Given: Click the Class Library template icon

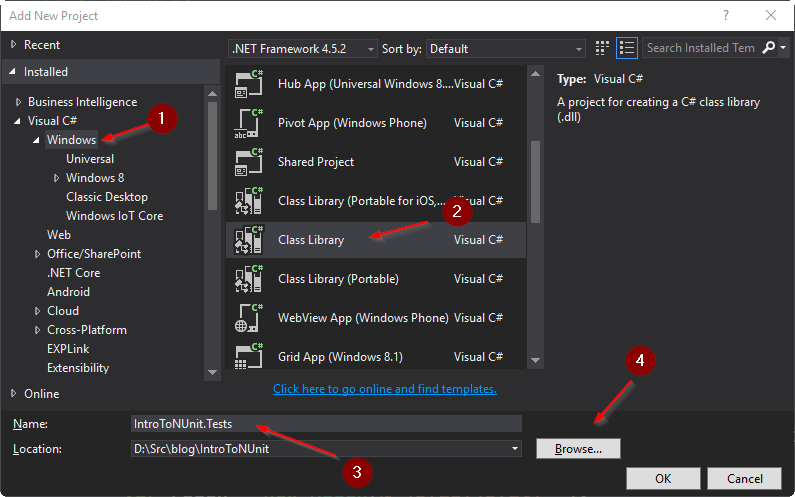Looking at the screenshot, I should coord(248,240).
